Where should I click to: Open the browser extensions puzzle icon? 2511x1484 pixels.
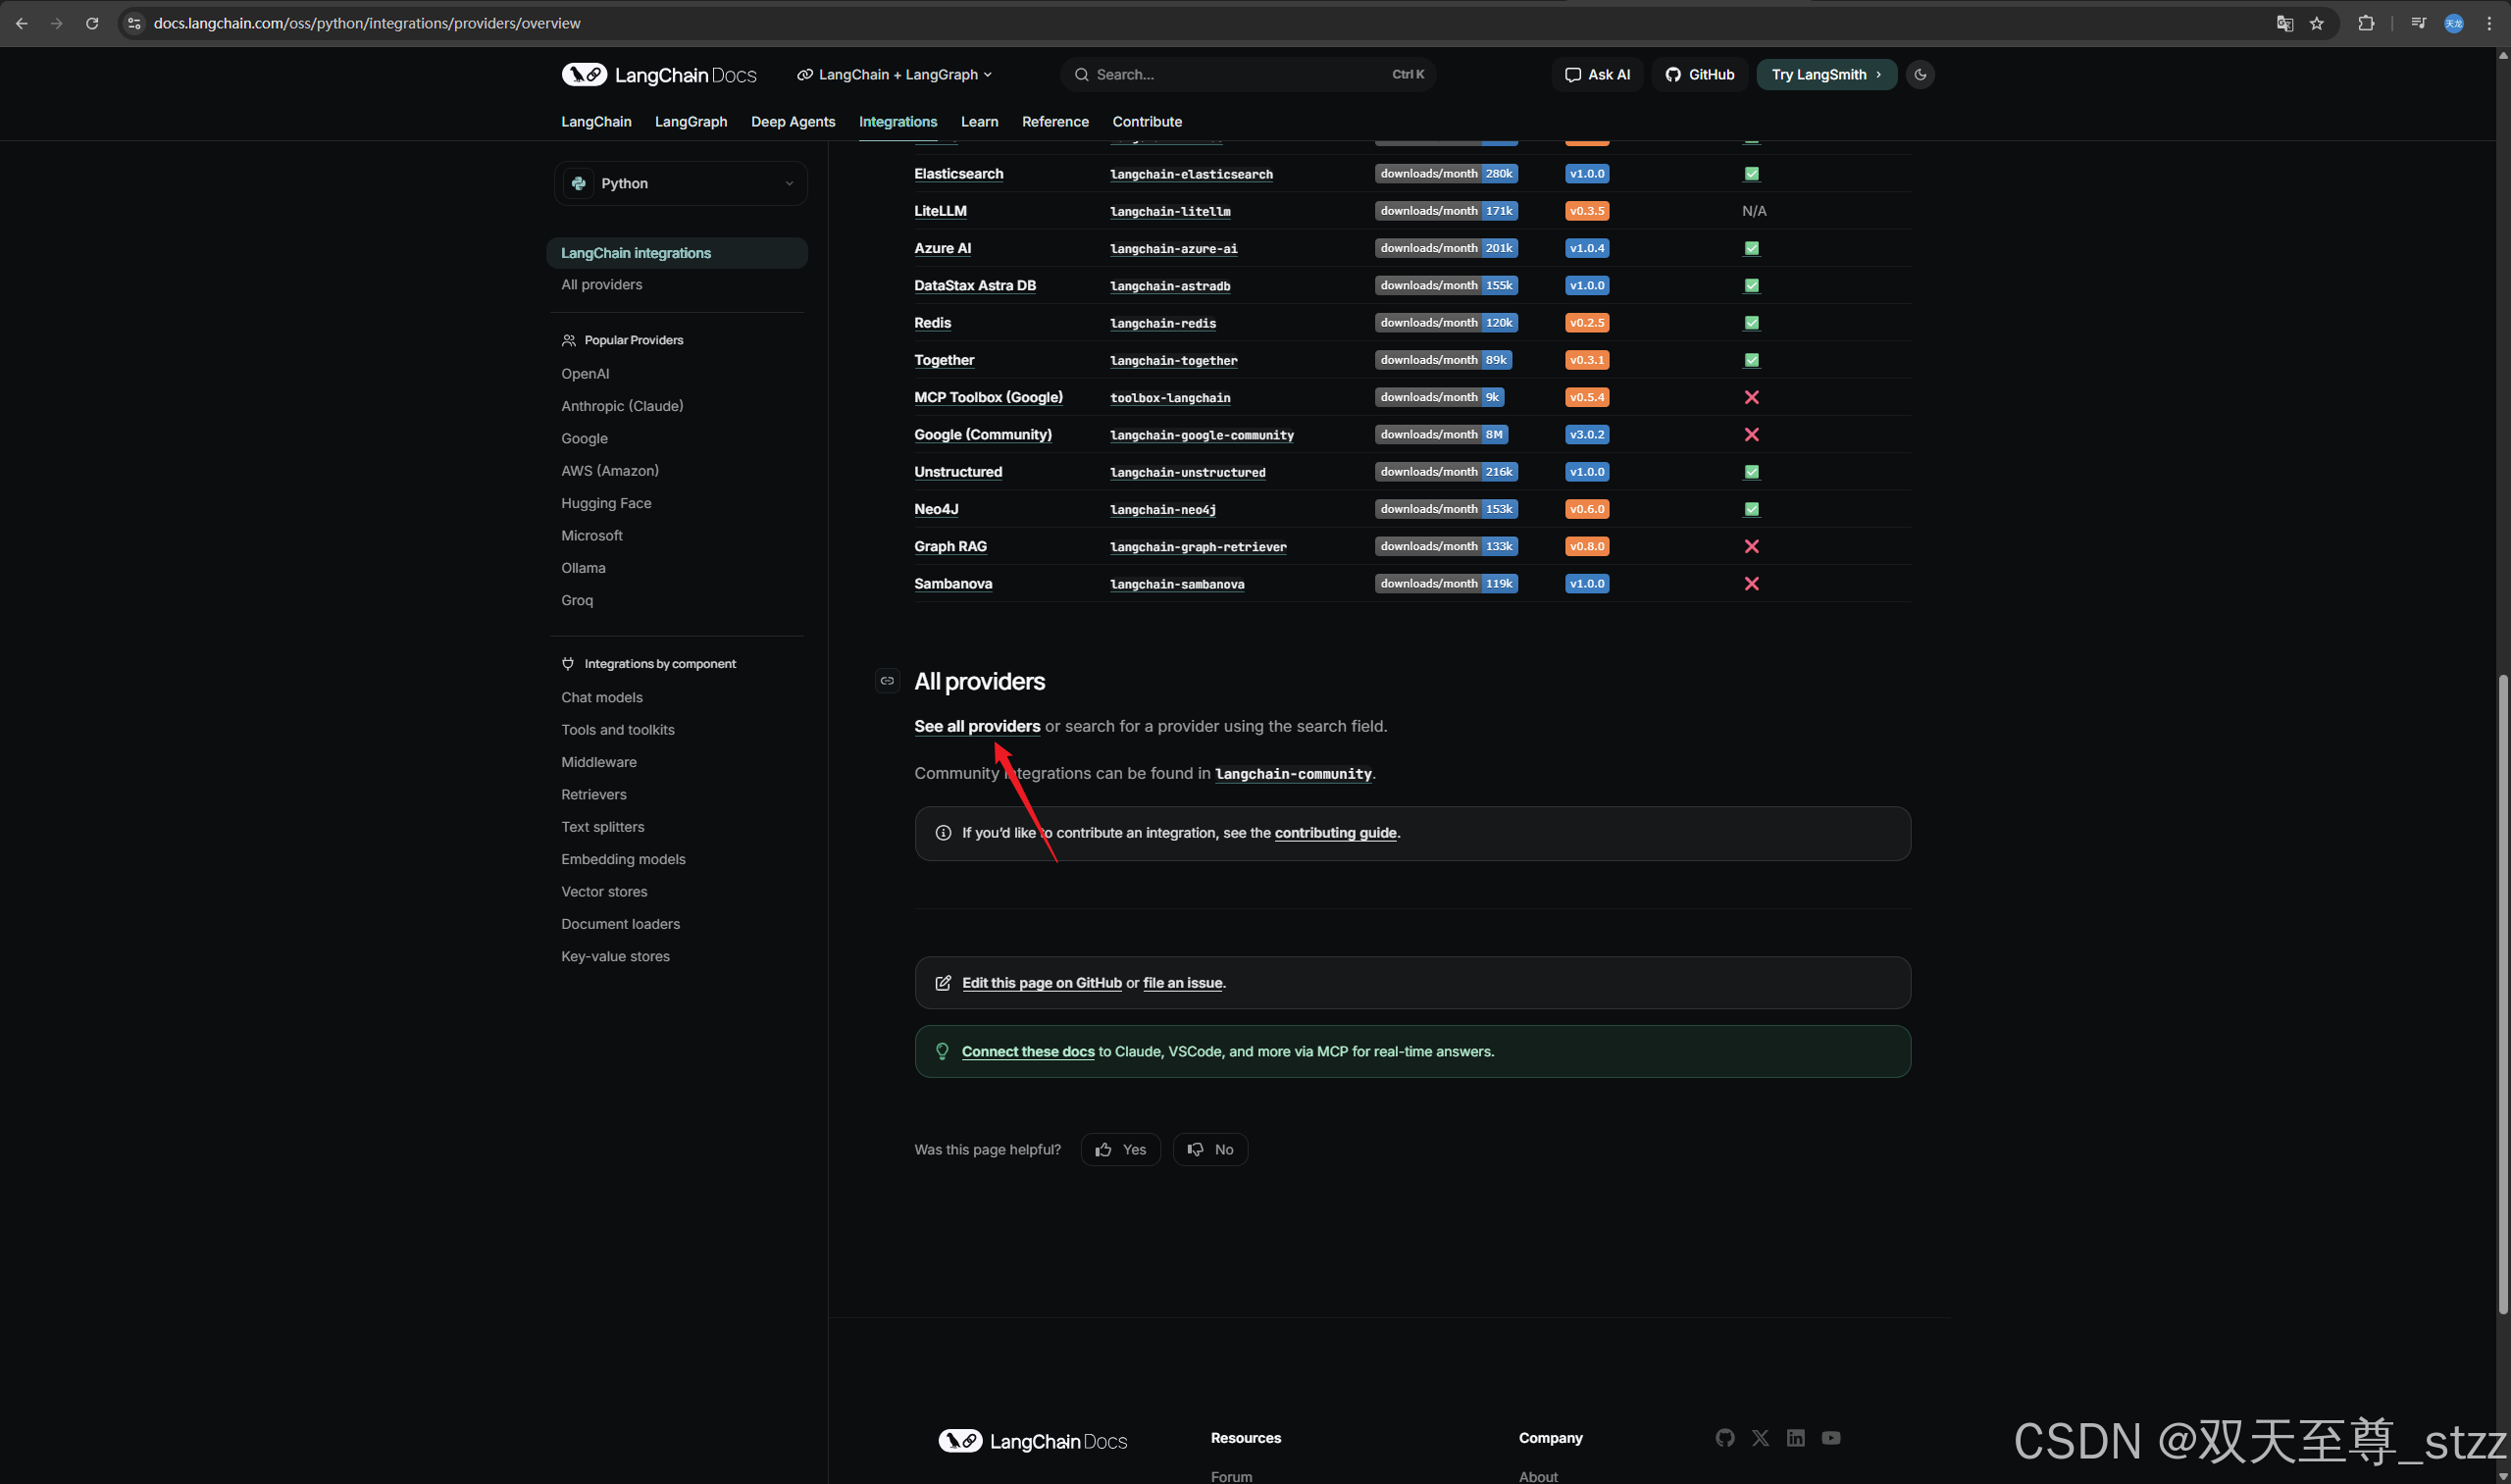pyautogui.click(x=2366, y=23)
